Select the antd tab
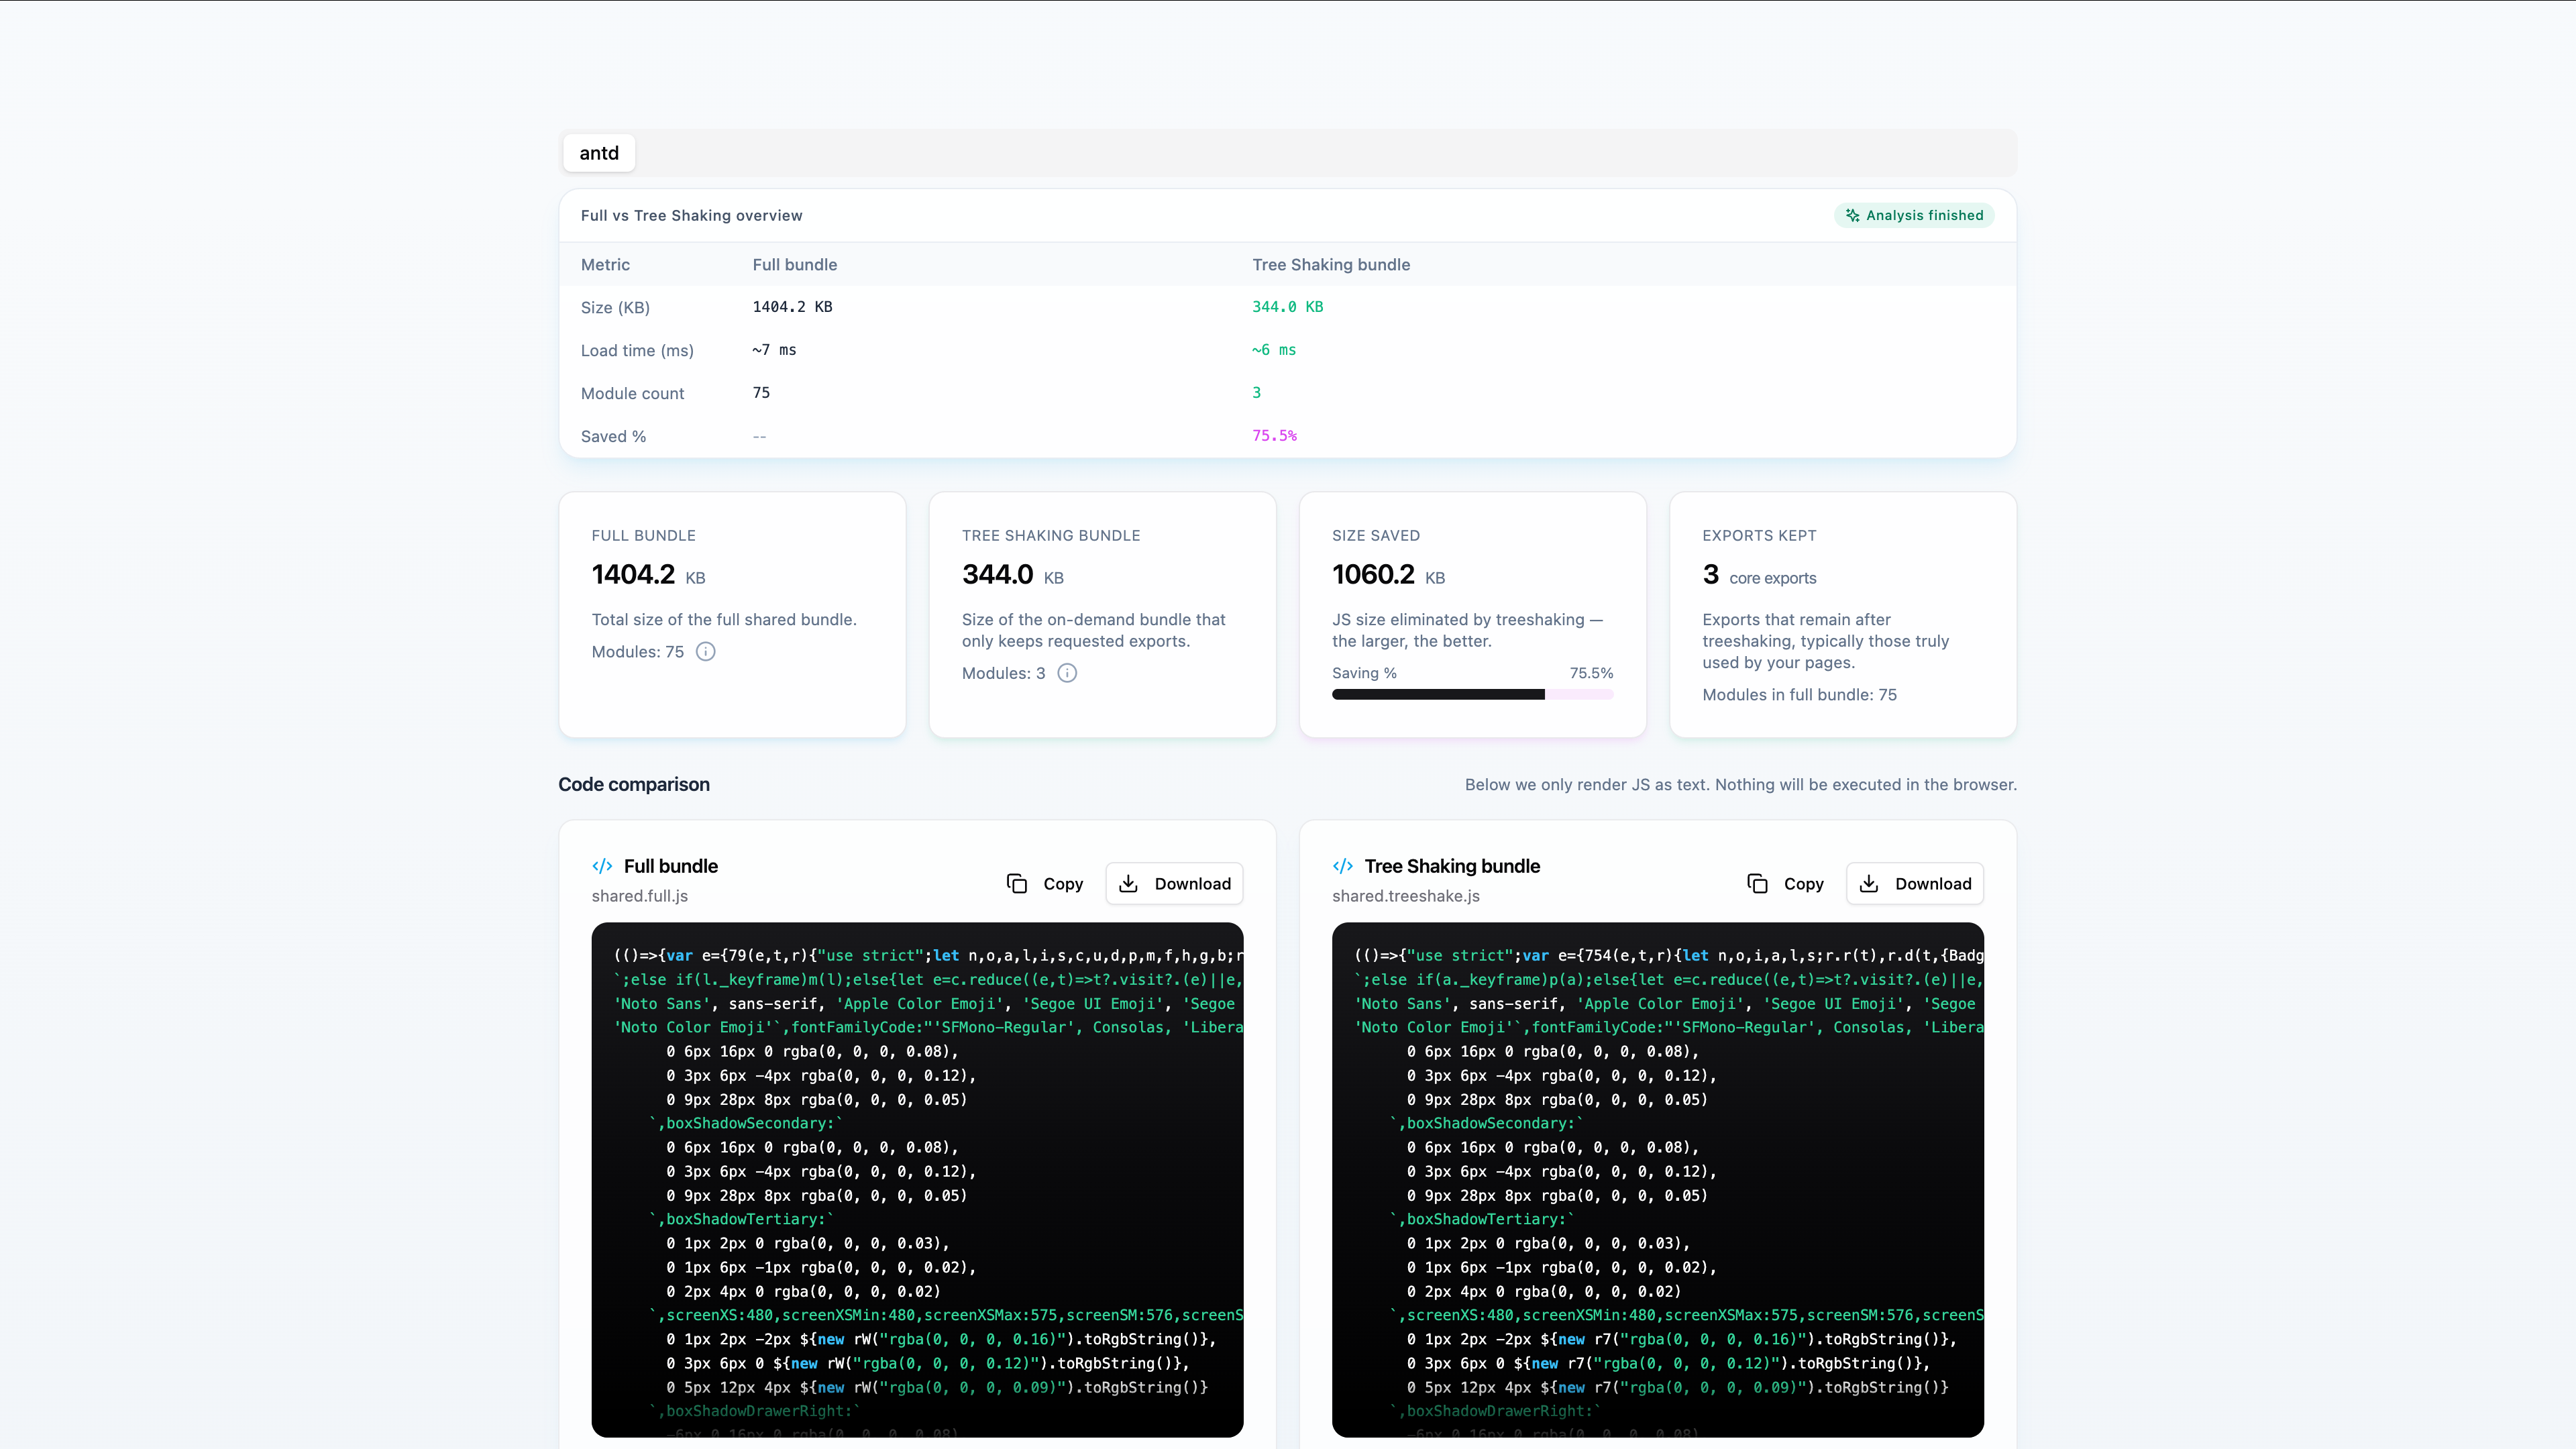Image resolution: width=2576 pixels, height=1449 pixels. [x=599, y=153]
